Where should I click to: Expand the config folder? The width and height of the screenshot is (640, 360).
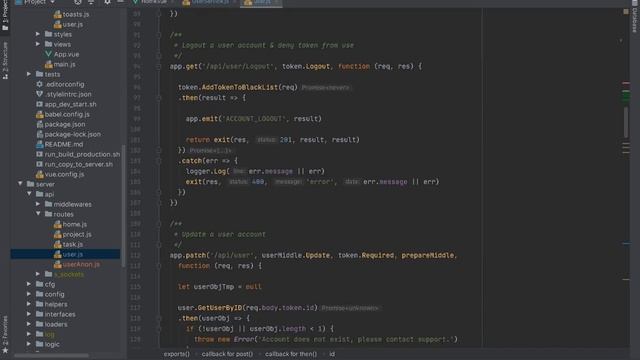click(29, 294)
